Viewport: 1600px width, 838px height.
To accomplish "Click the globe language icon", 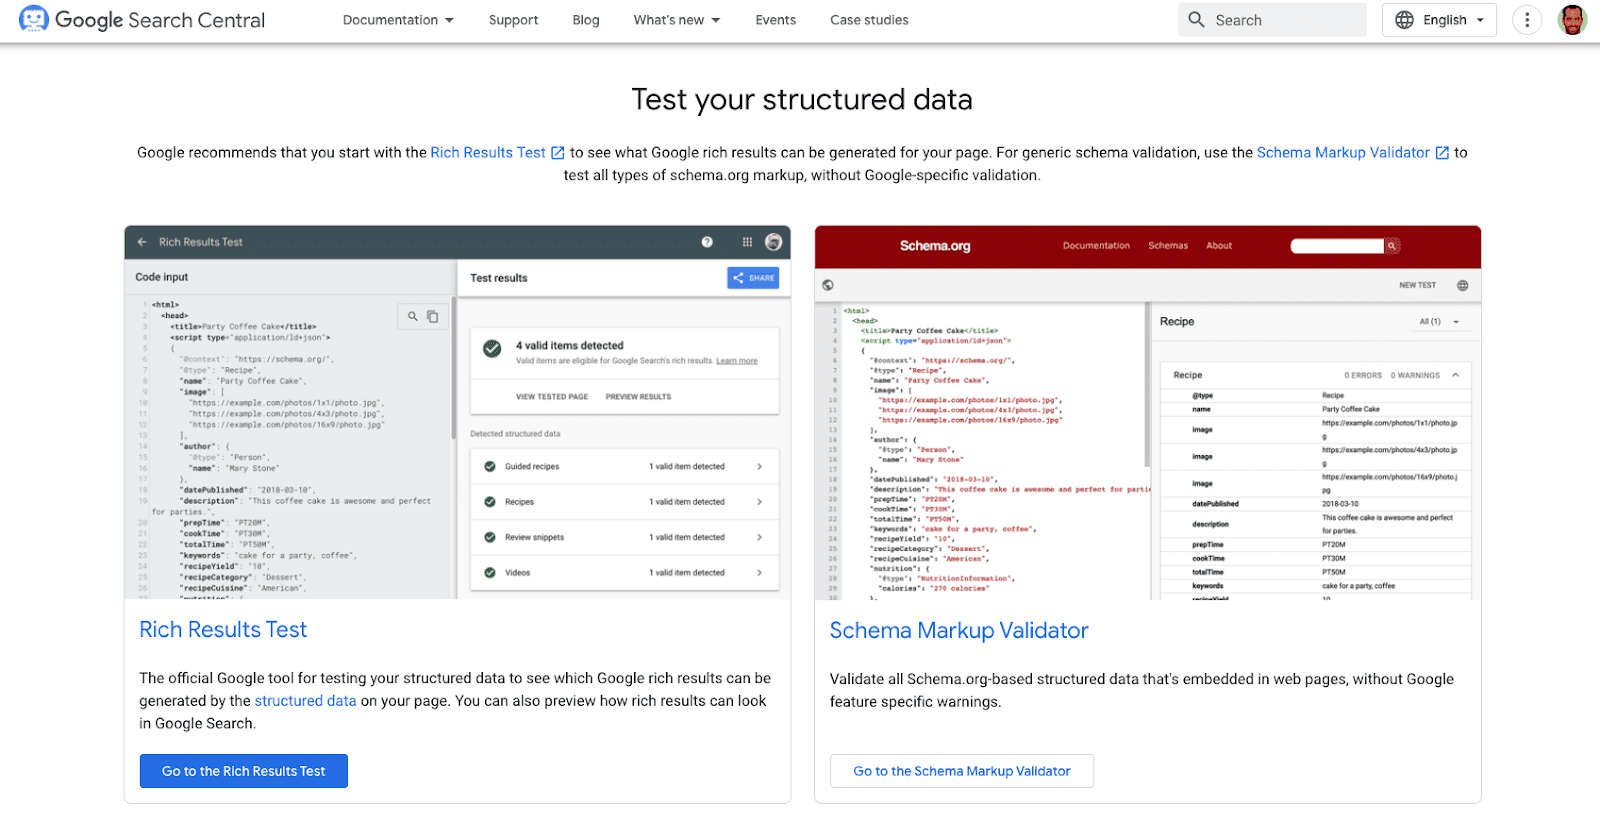I will [x=1404, y=20].
